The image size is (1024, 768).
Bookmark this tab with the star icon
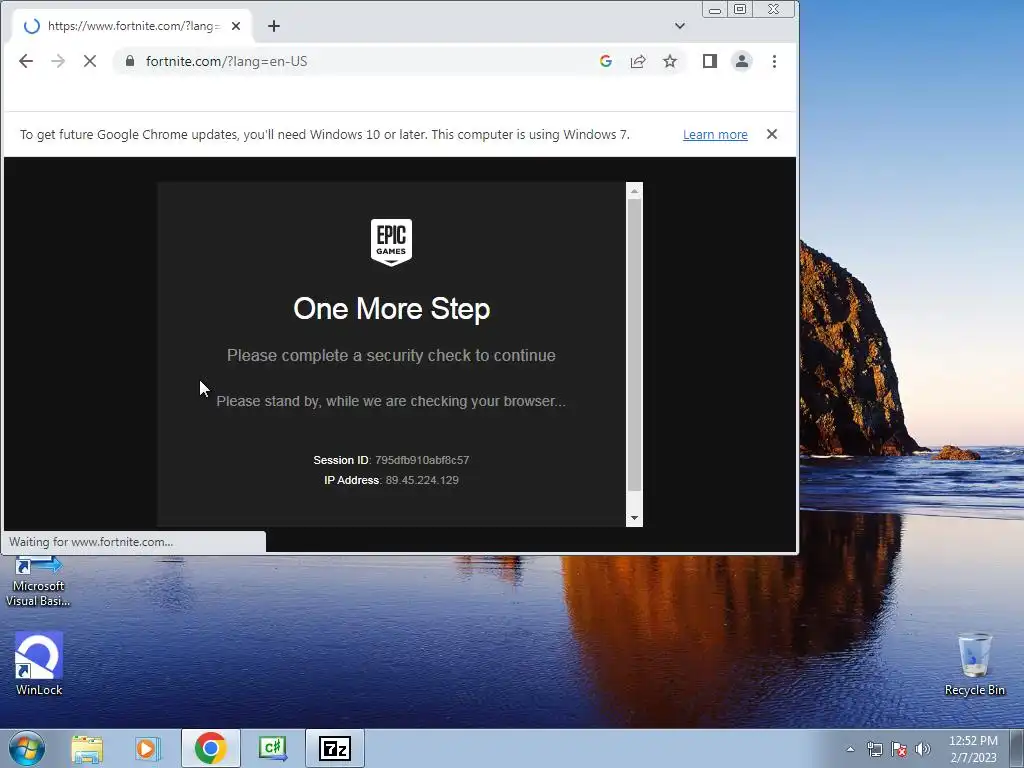[670, 61]
